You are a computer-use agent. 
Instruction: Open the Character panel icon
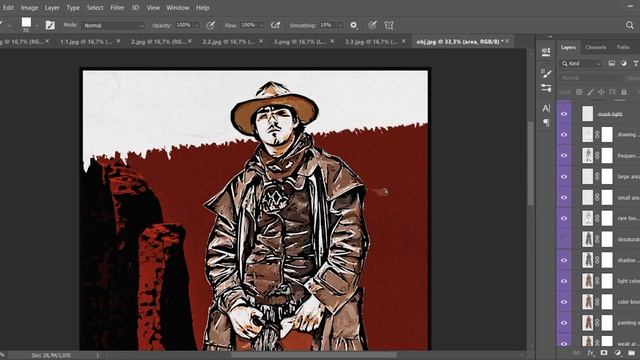546,108
